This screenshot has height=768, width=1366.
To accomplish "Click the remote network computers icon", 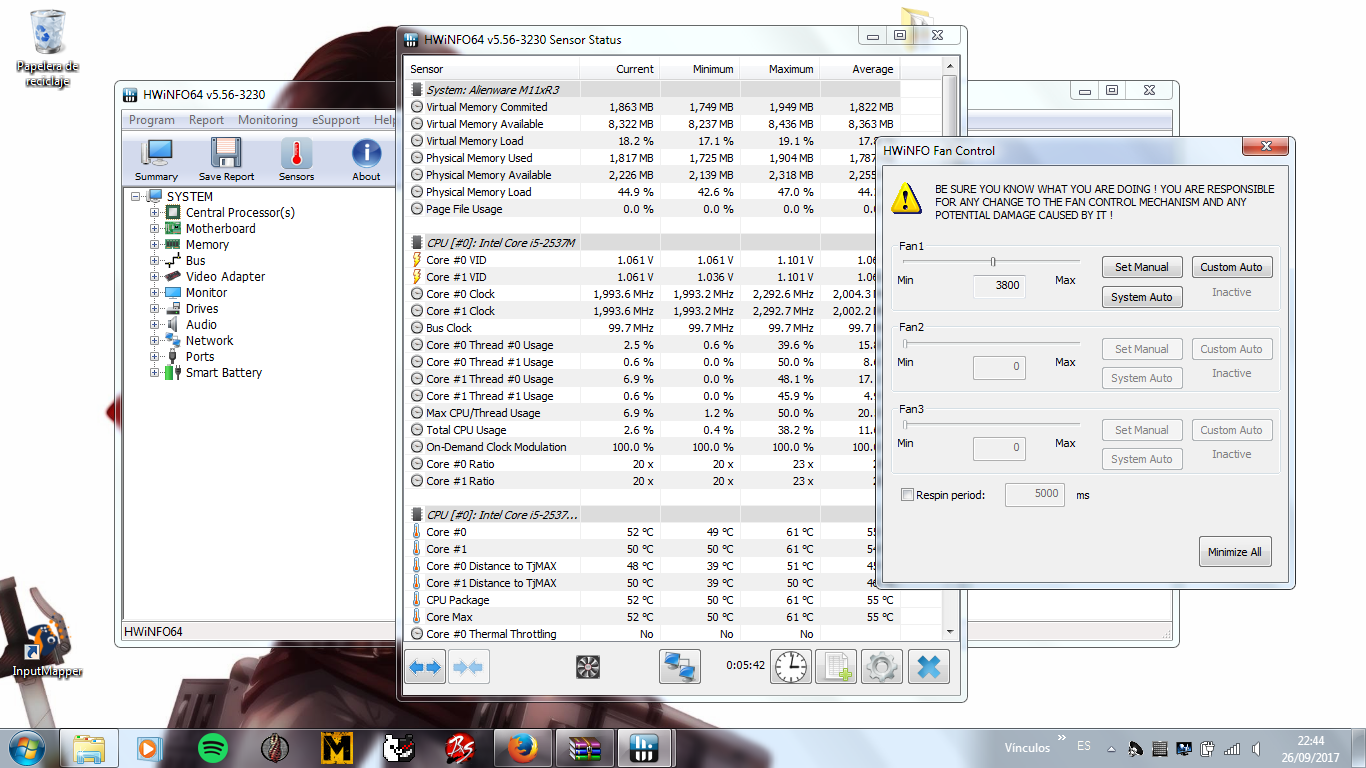I will coord(680,667).
